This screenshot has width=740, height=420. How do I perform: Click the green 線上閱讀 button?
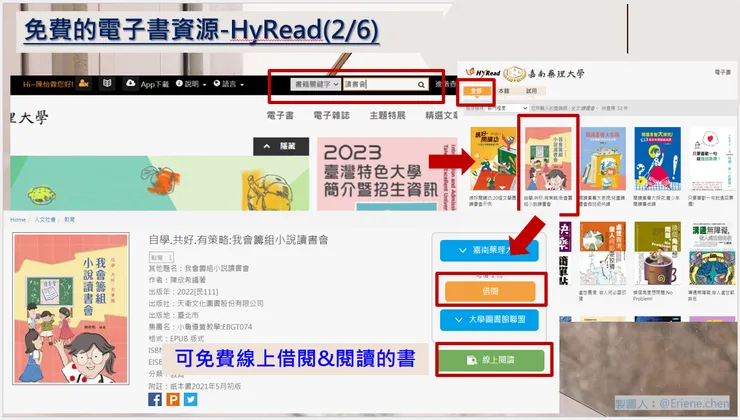[491, 361]
